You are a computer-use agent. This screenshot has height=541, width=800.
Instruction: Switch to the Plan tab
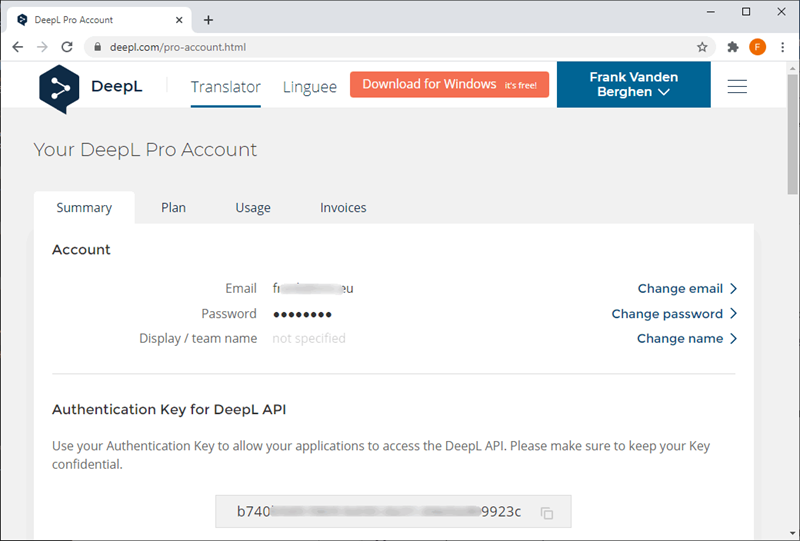click(173, 208)
